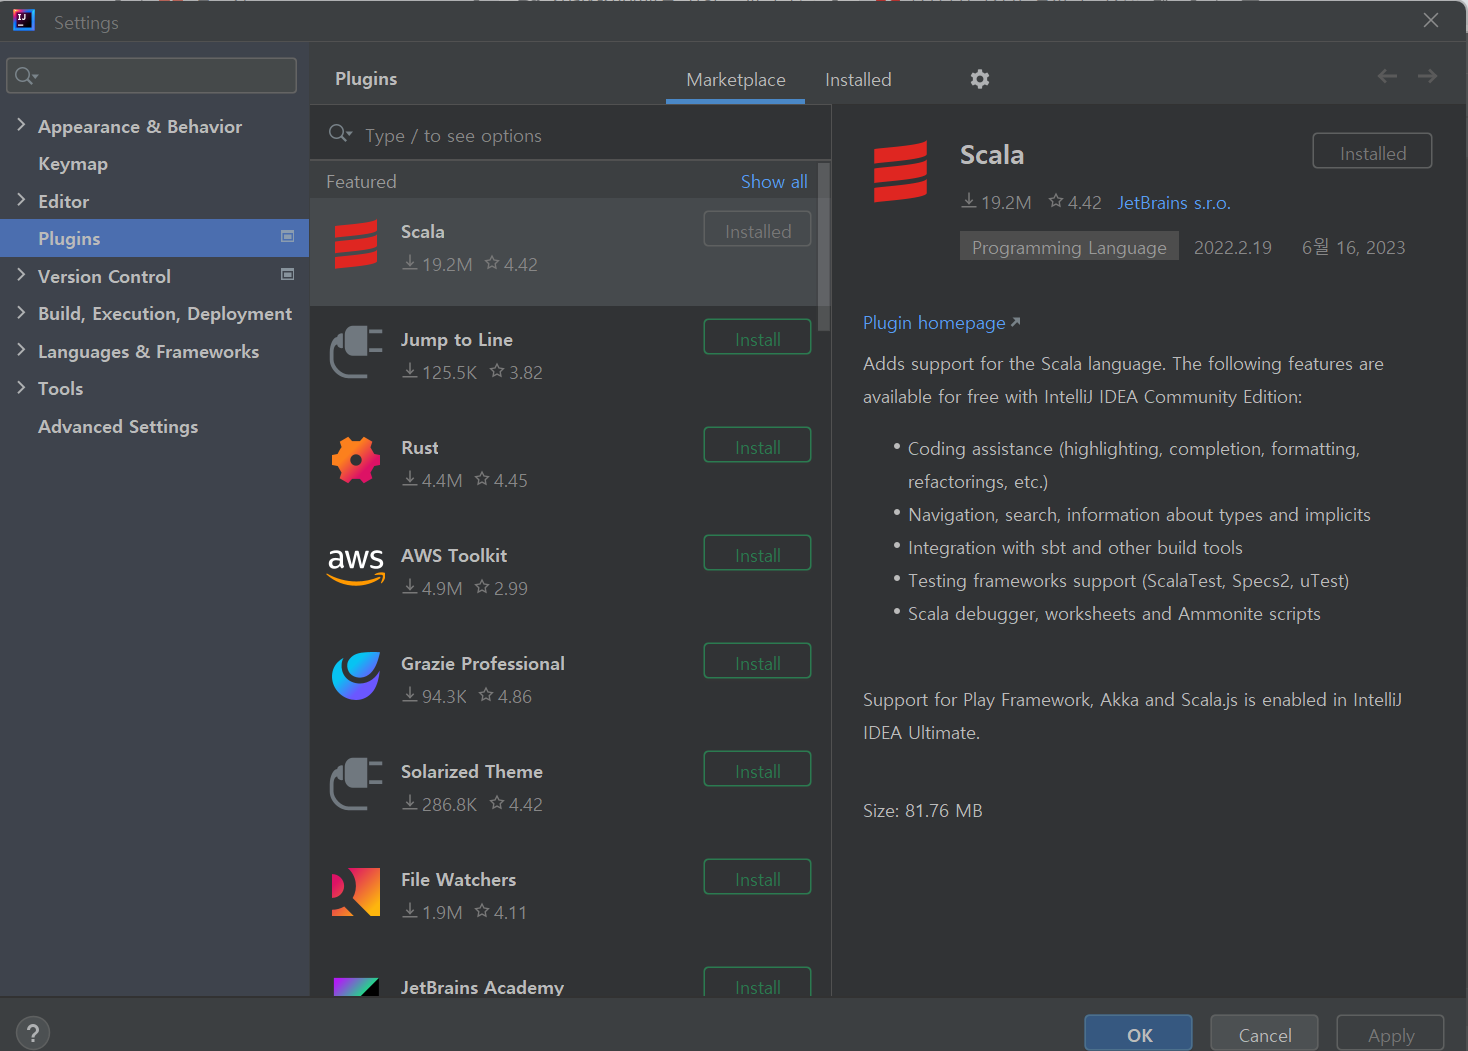Viewport: 1468px width, 1051px height.
Task: Click the plugin list vertical scrollbar
Action: point(824,247)
